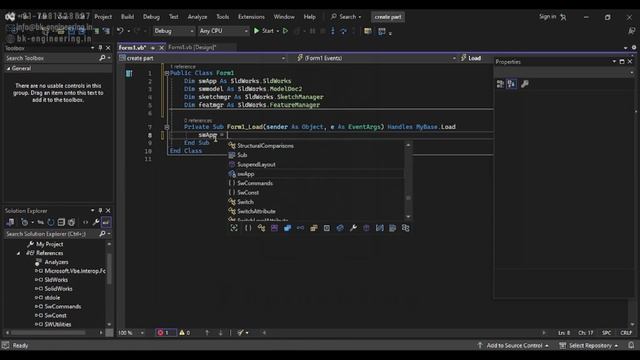The image size is (640, 360).
Task: Select stdole reference
Action: pos(52,298)
